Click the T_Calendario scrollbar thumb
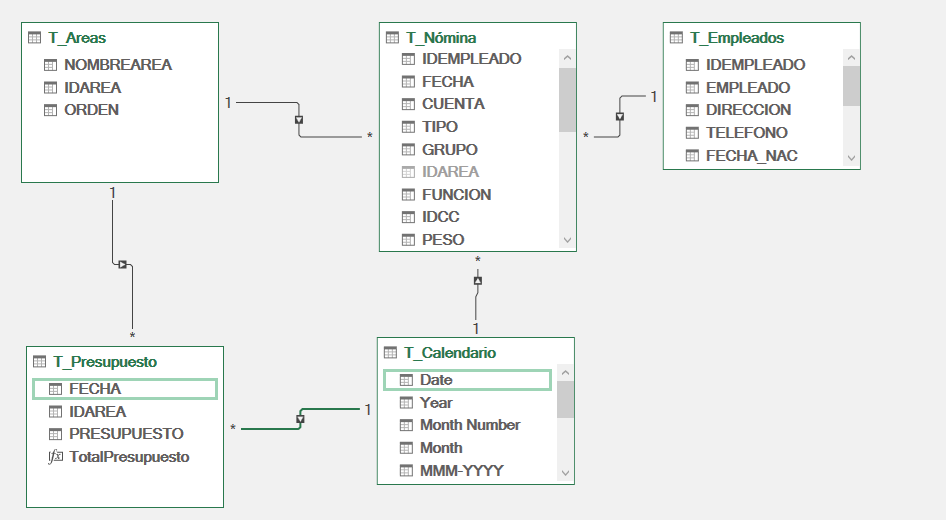946x520 pixels. 565,398
